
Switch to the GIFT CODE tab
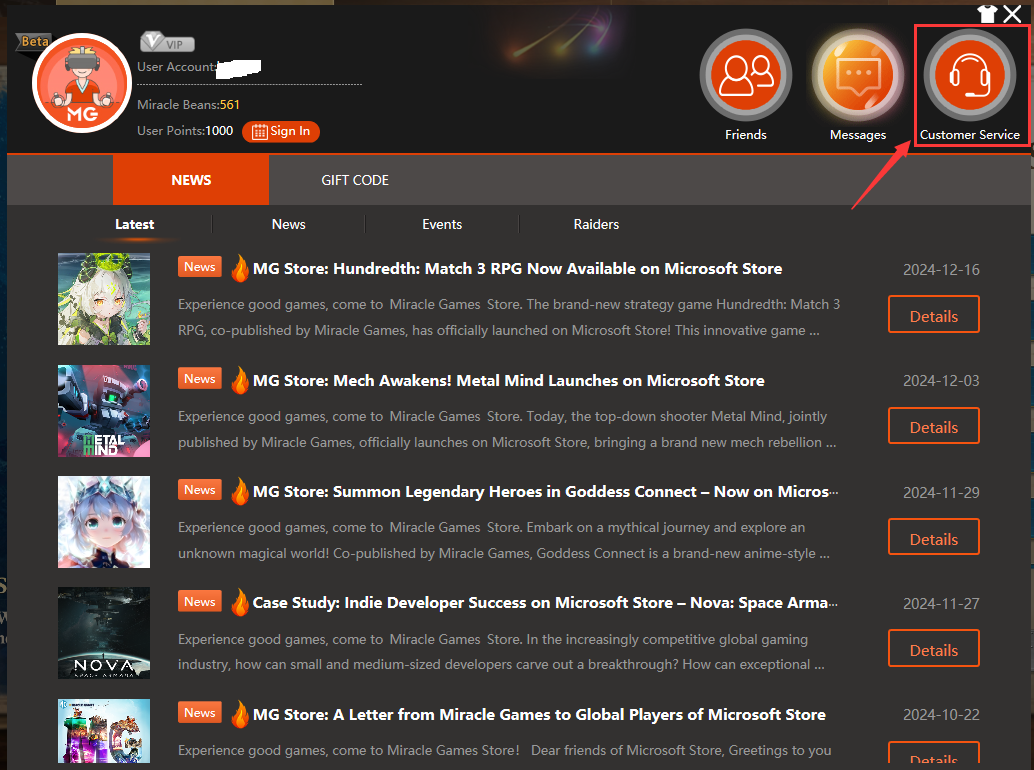click(355, 180)
